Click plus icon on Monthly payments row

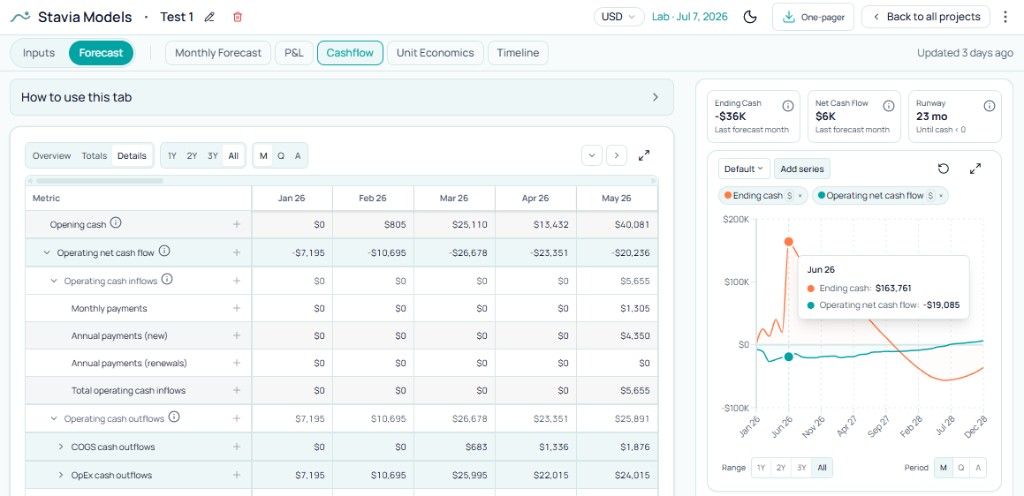click(236, 309)
